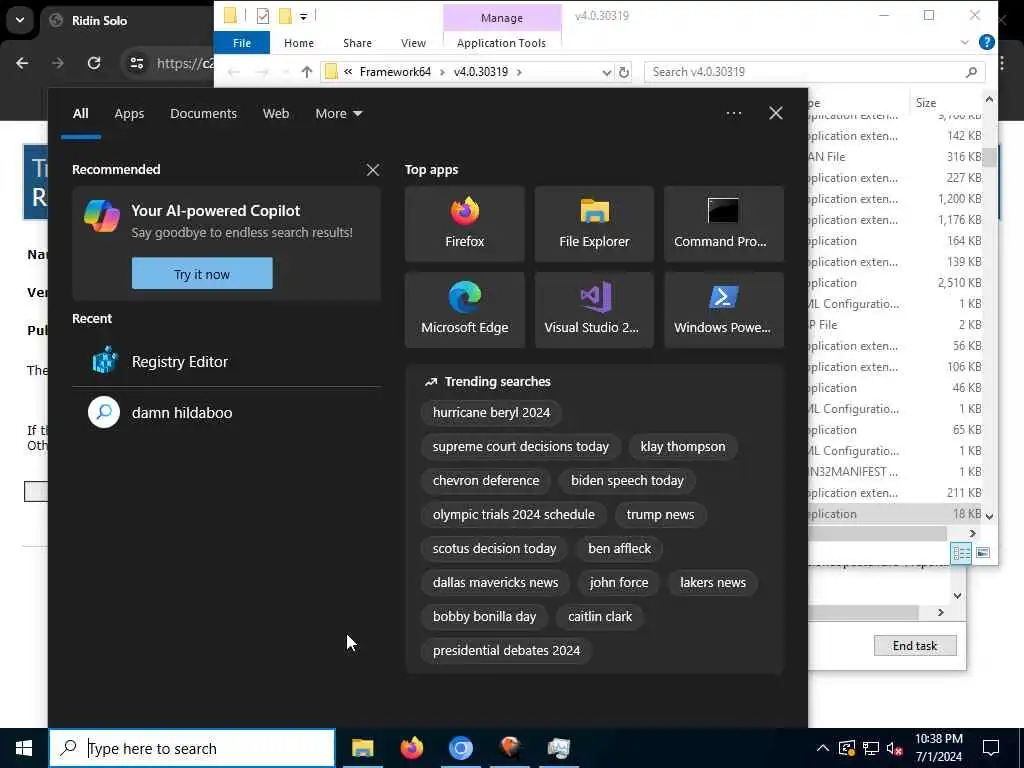The image size is (1024, 768).
Task: Dismiss the Recommended section
Action: 373,170
